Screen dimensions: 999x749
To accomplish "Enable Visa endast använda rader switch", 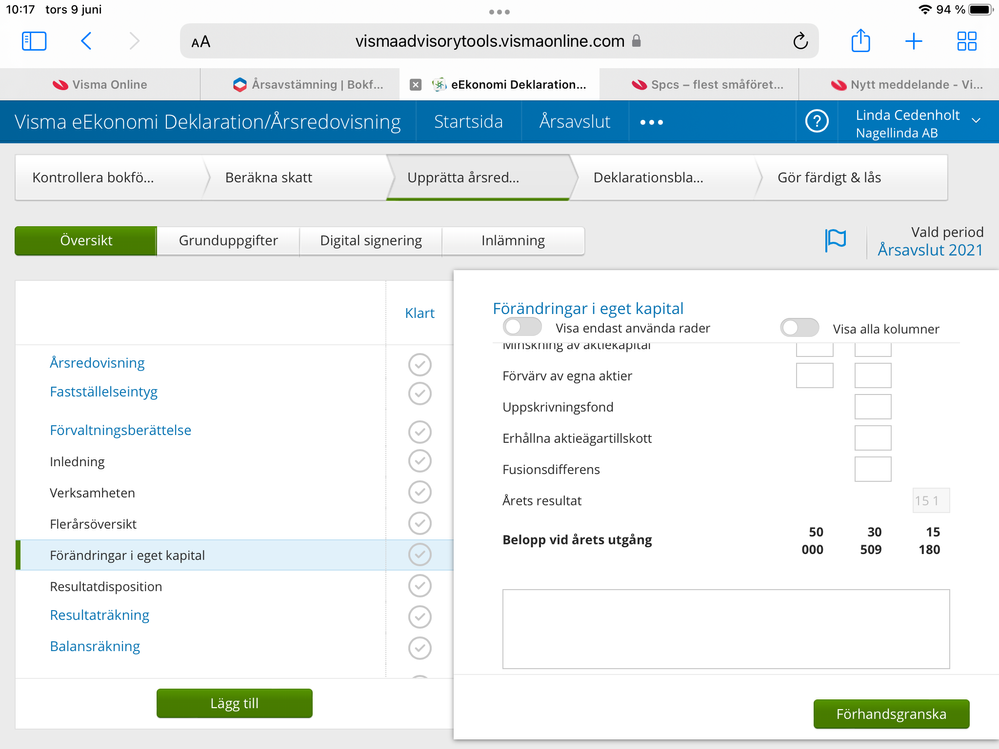I will pos(522,327).
